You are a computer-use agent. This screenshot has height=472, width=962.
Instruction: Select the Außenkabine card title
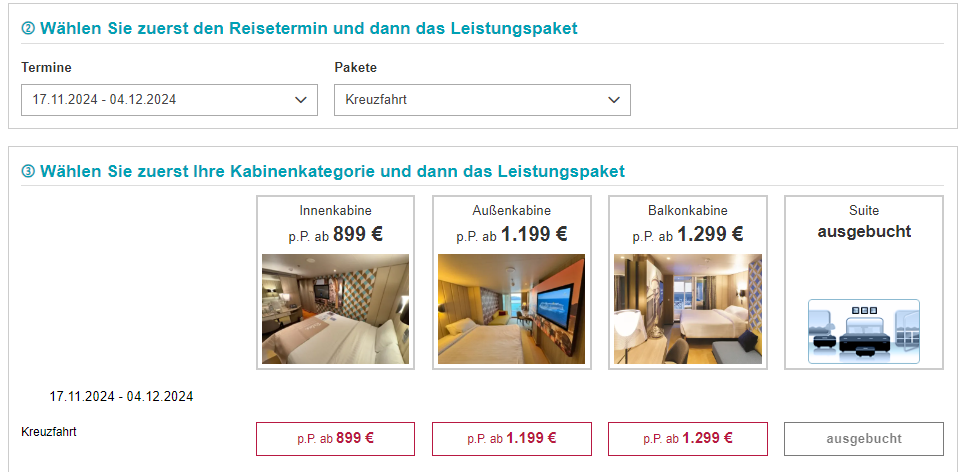(512, 211)
